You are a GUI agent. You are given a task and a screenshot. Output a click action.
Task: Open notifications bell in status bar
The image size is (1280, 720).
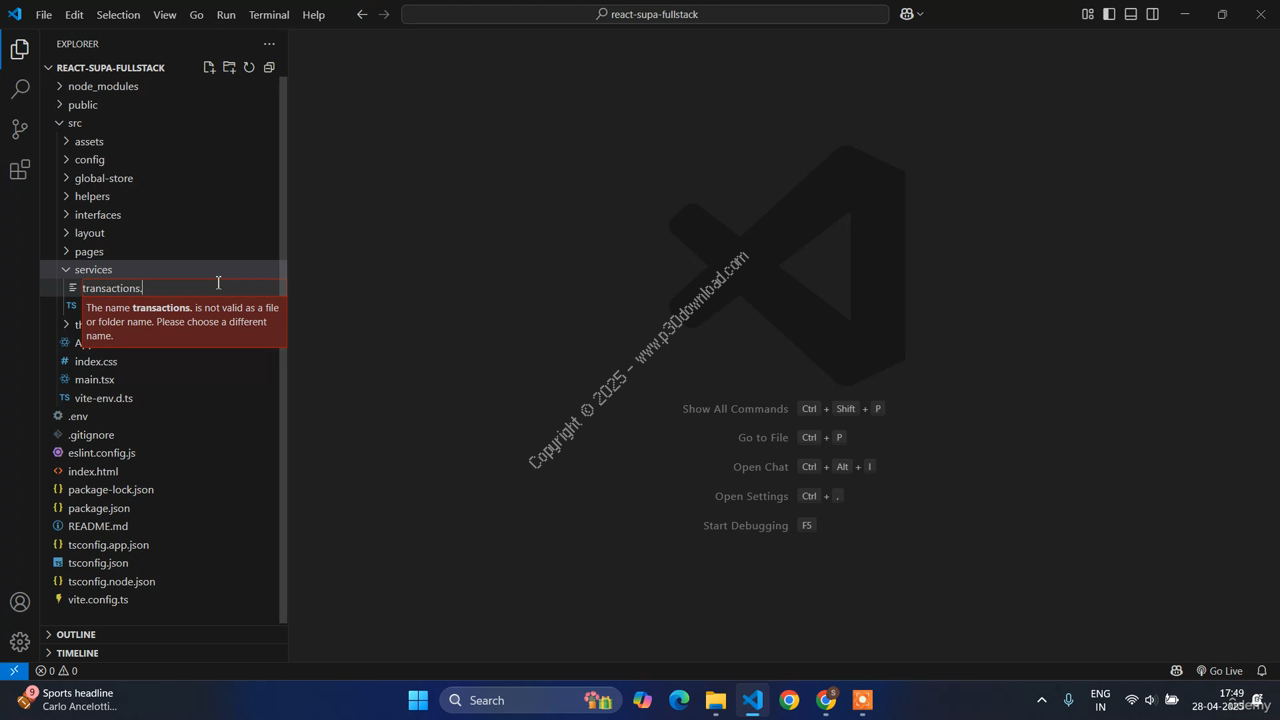click(1262, 671)
